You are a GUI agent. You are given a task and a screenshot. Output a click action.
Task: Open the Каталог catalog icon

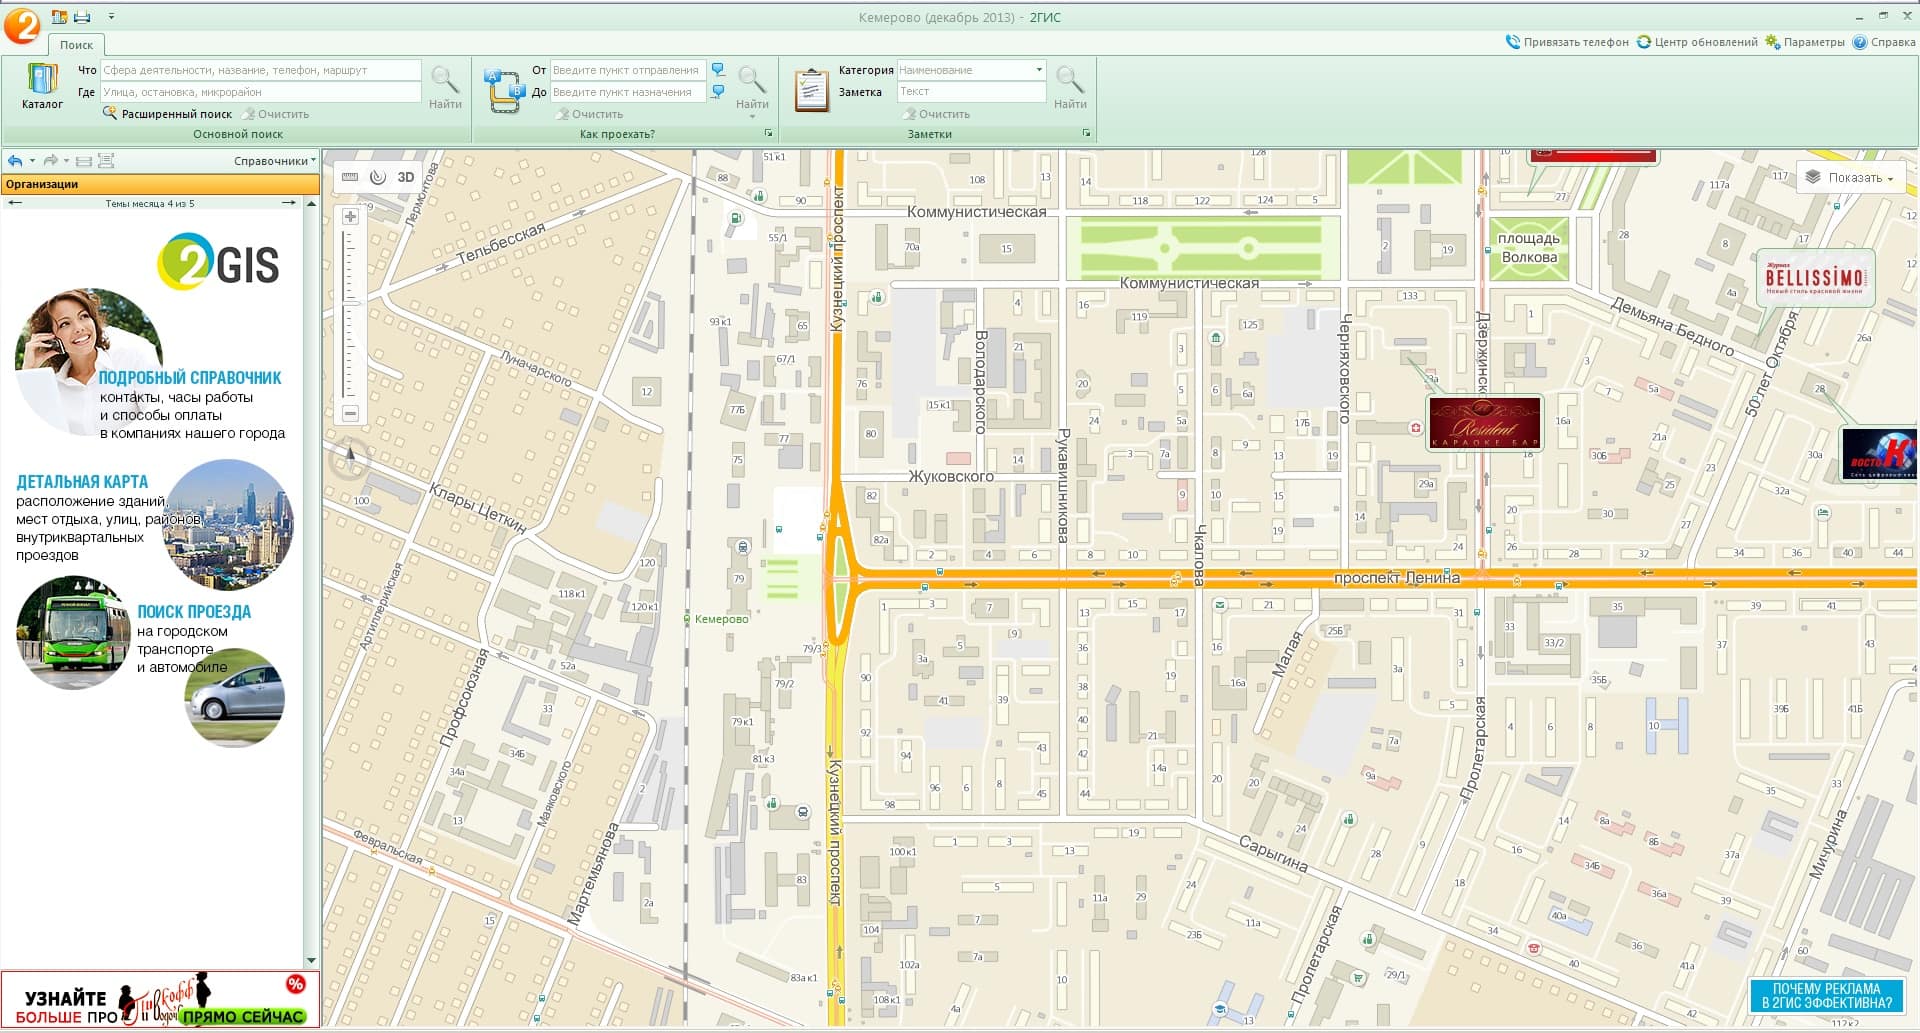point(42,86)
